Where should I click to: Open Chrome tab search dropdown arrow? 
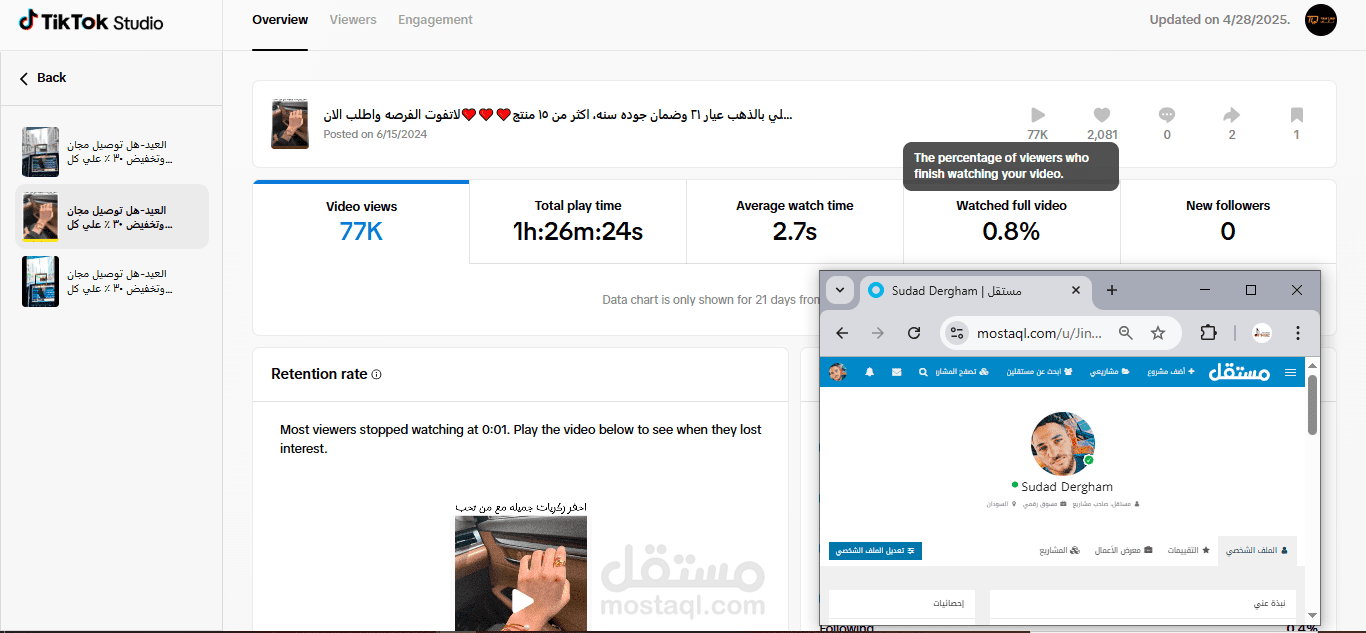coord(840,290)
